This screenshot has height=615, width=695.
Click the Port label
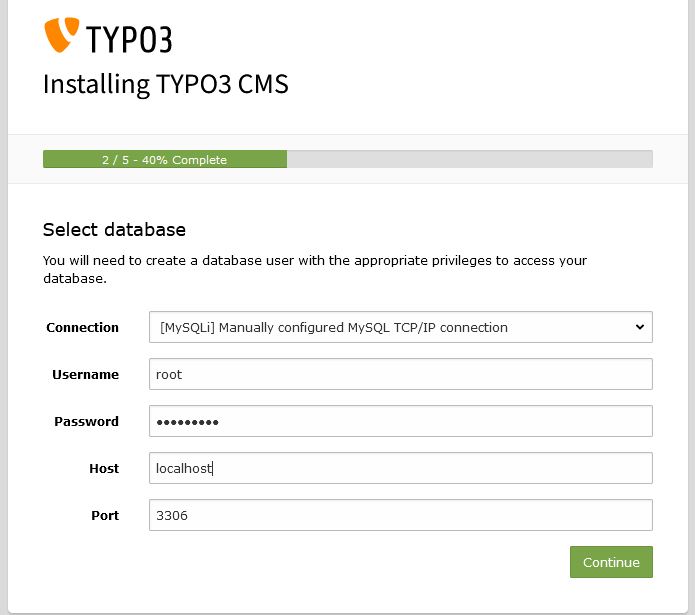coord(105,515)
